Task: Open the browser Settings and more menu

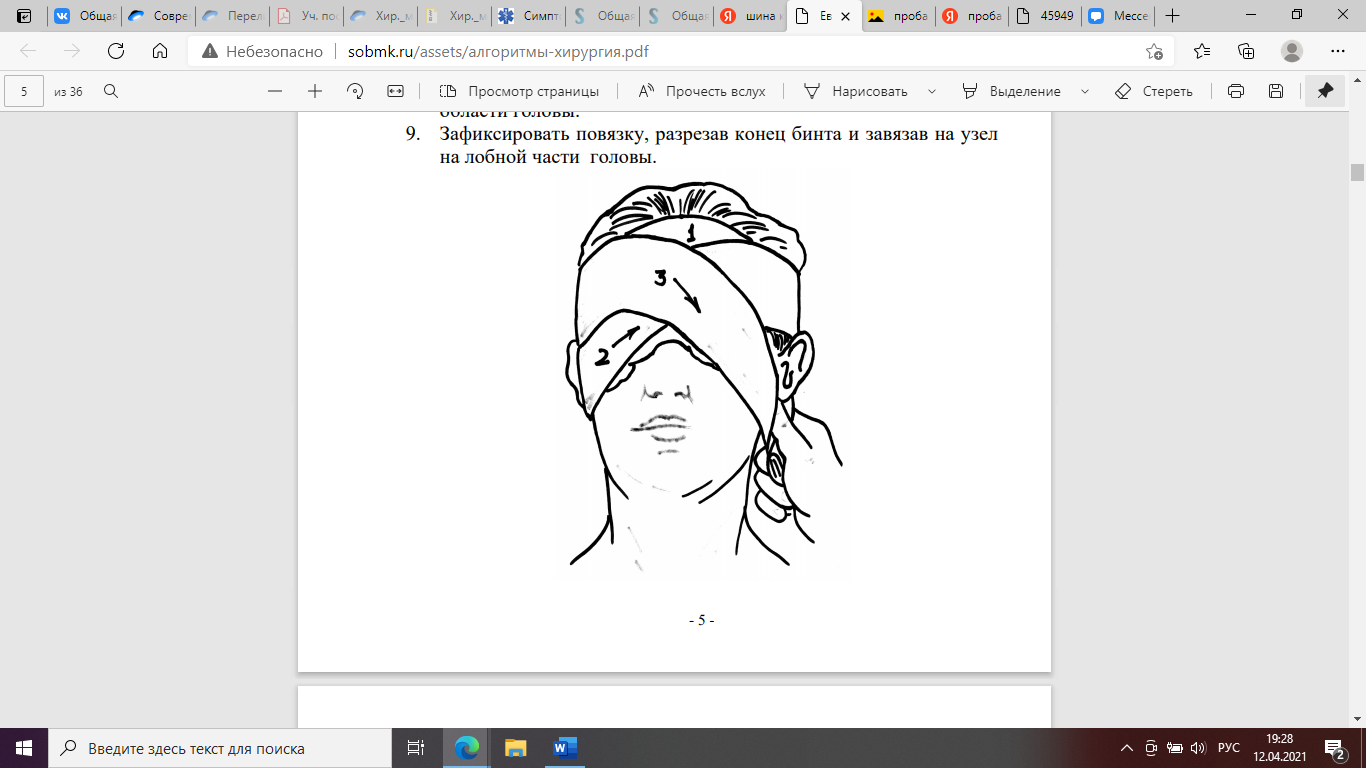Action: pos(1337,52)
